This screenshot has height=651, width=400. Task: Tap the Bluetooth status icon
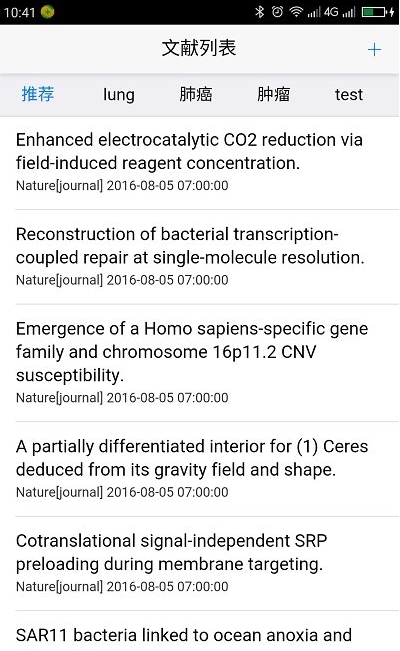(260, 12)
